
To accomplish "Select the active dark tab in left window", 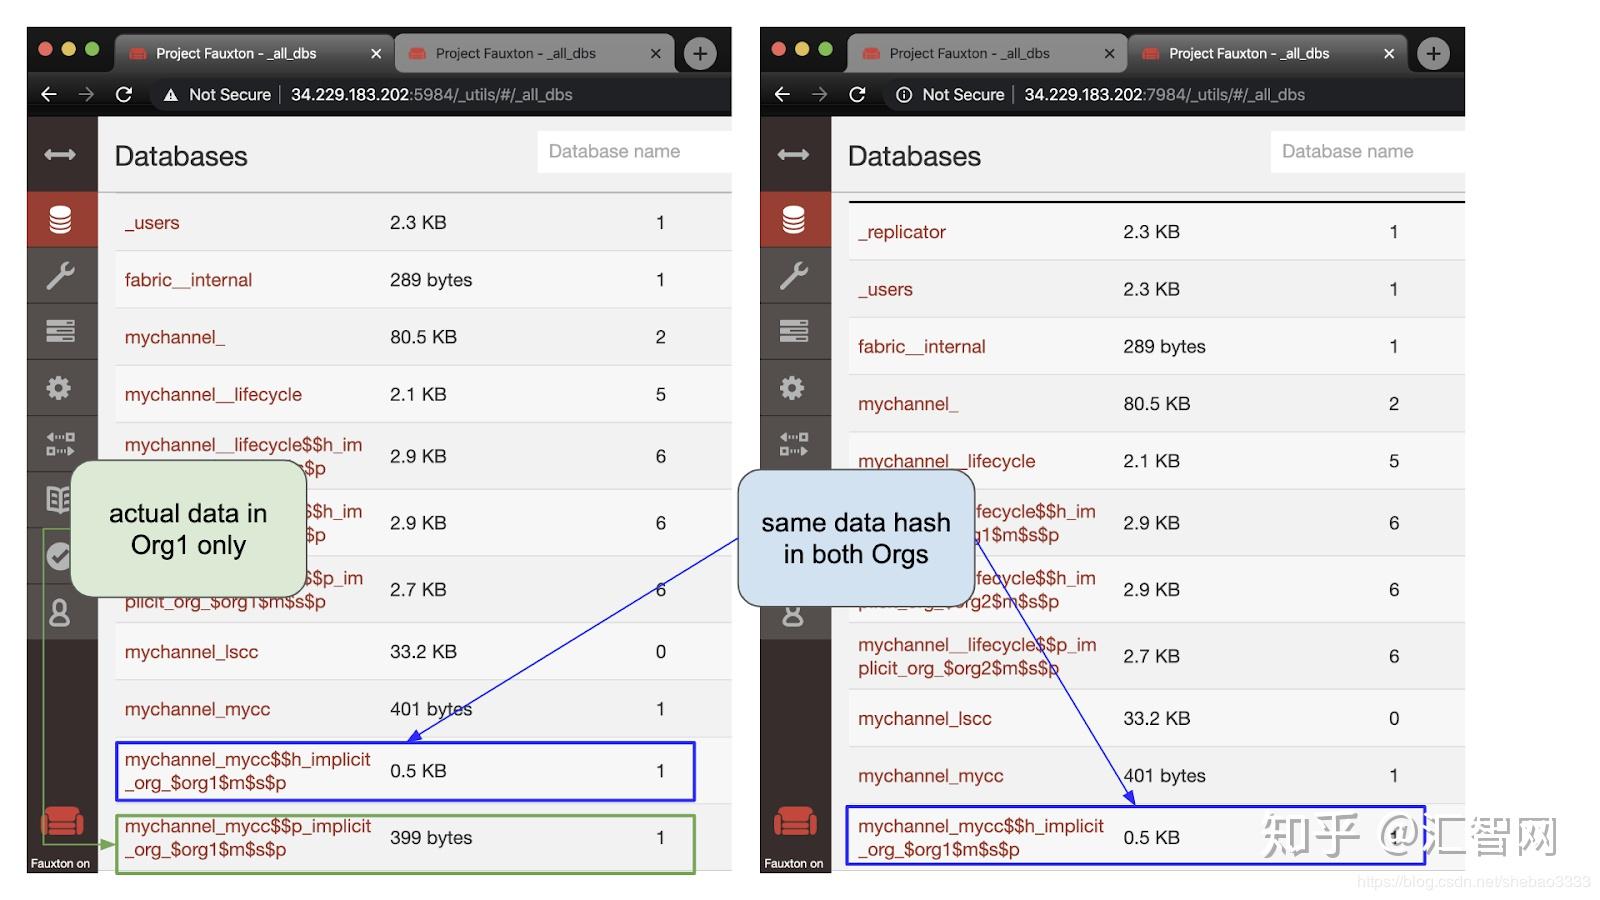I will [255, 53].
